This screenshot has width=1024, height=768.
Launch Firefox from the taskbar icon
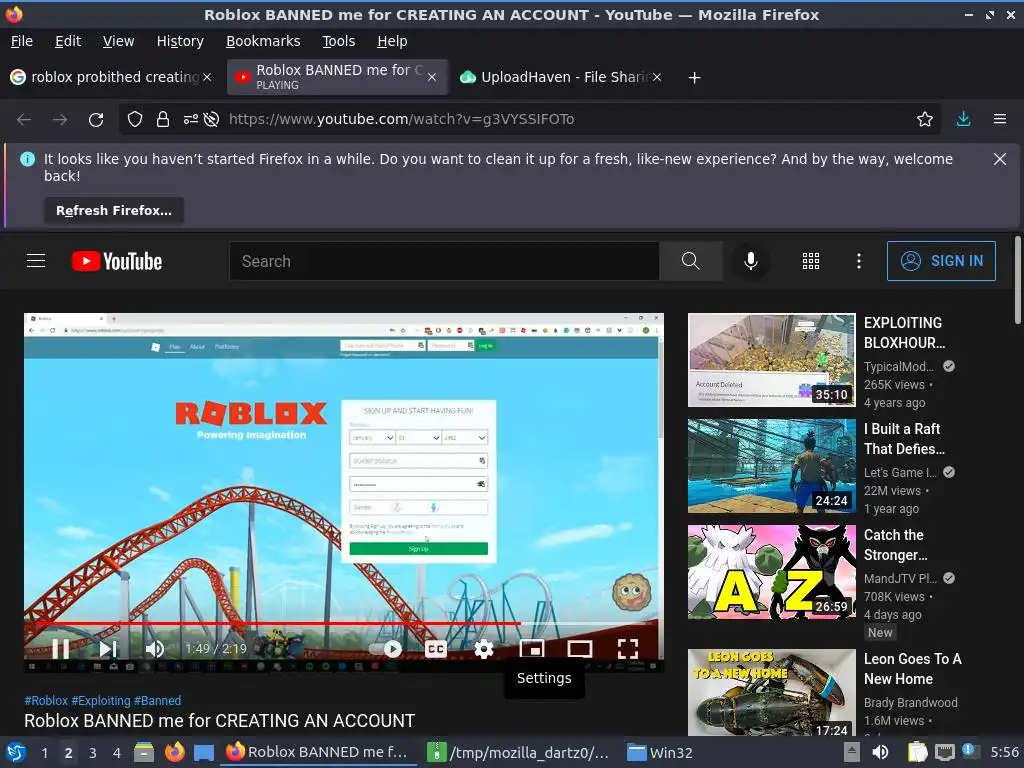174,752
